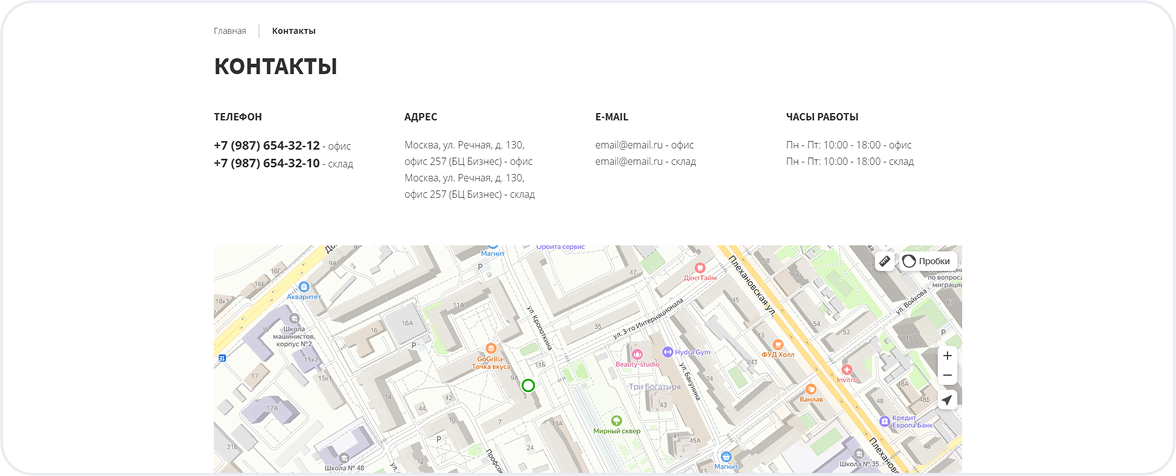1176x476 pixels.
Task: Call the warehouse number +7 (987) 654-32-10
Action: (266, 163)
